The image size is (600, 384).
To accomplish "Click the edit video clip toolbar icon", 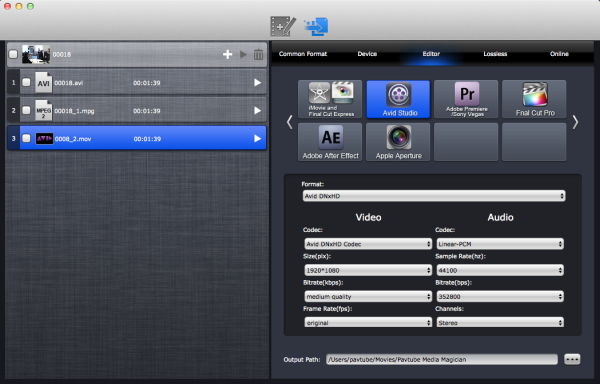I will tap(283, 26).
